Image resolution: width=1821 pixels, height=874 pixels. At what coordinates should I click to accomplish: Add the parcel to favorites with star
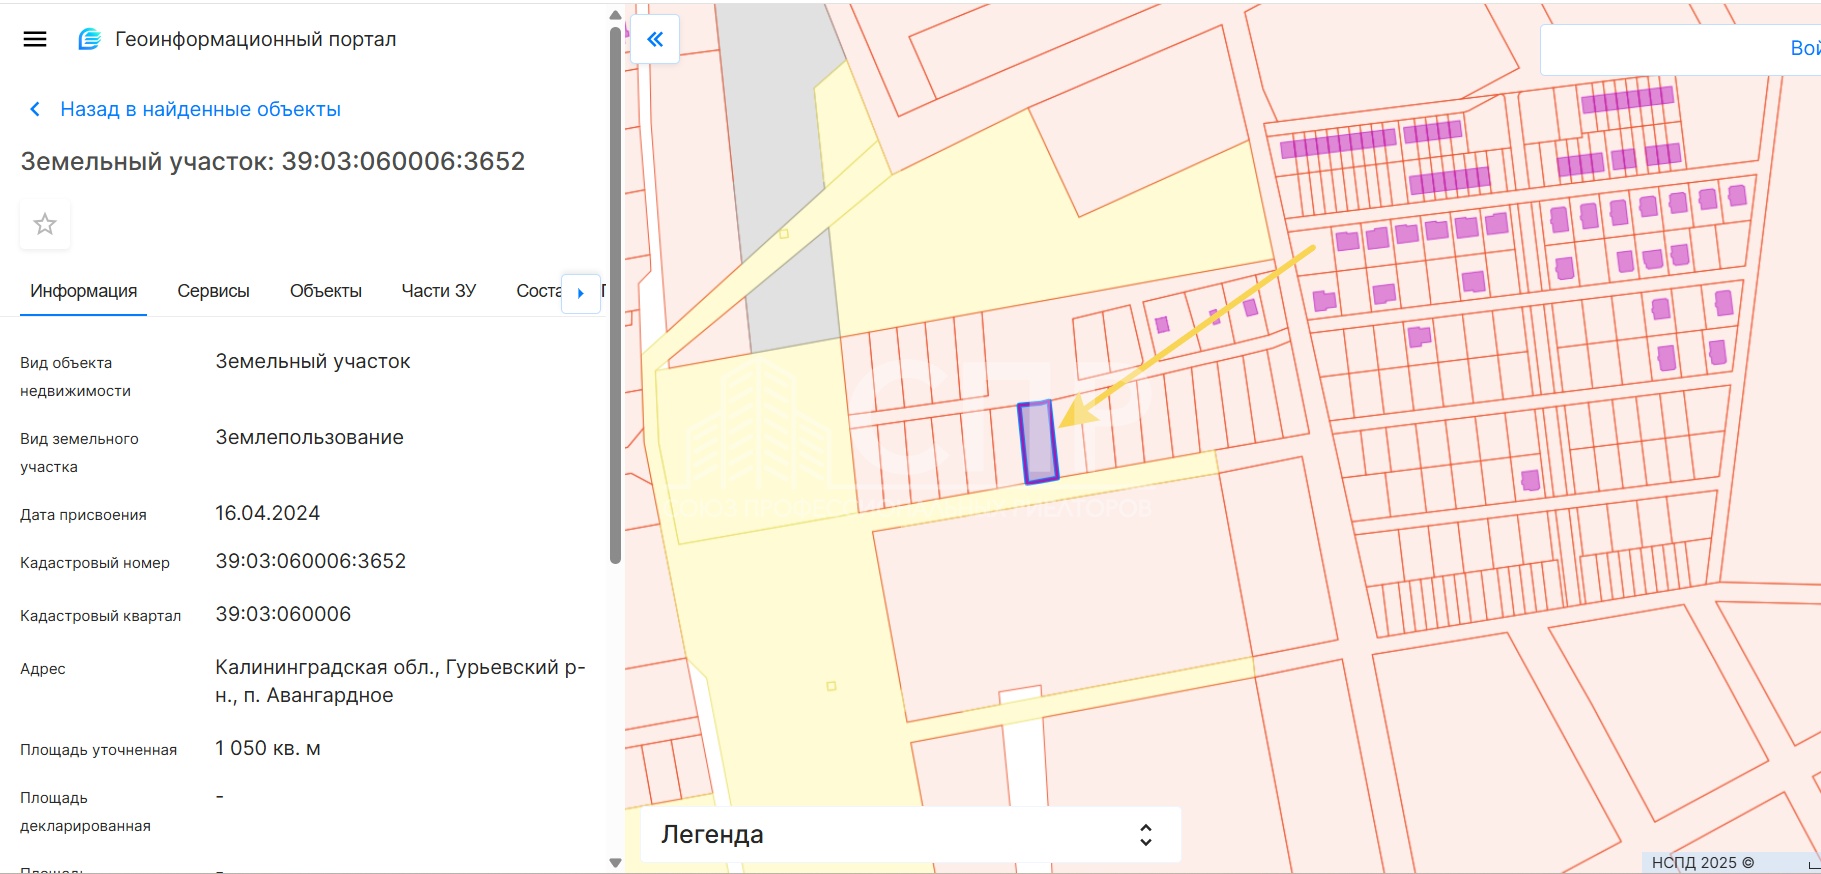click(x=45, y=224)
